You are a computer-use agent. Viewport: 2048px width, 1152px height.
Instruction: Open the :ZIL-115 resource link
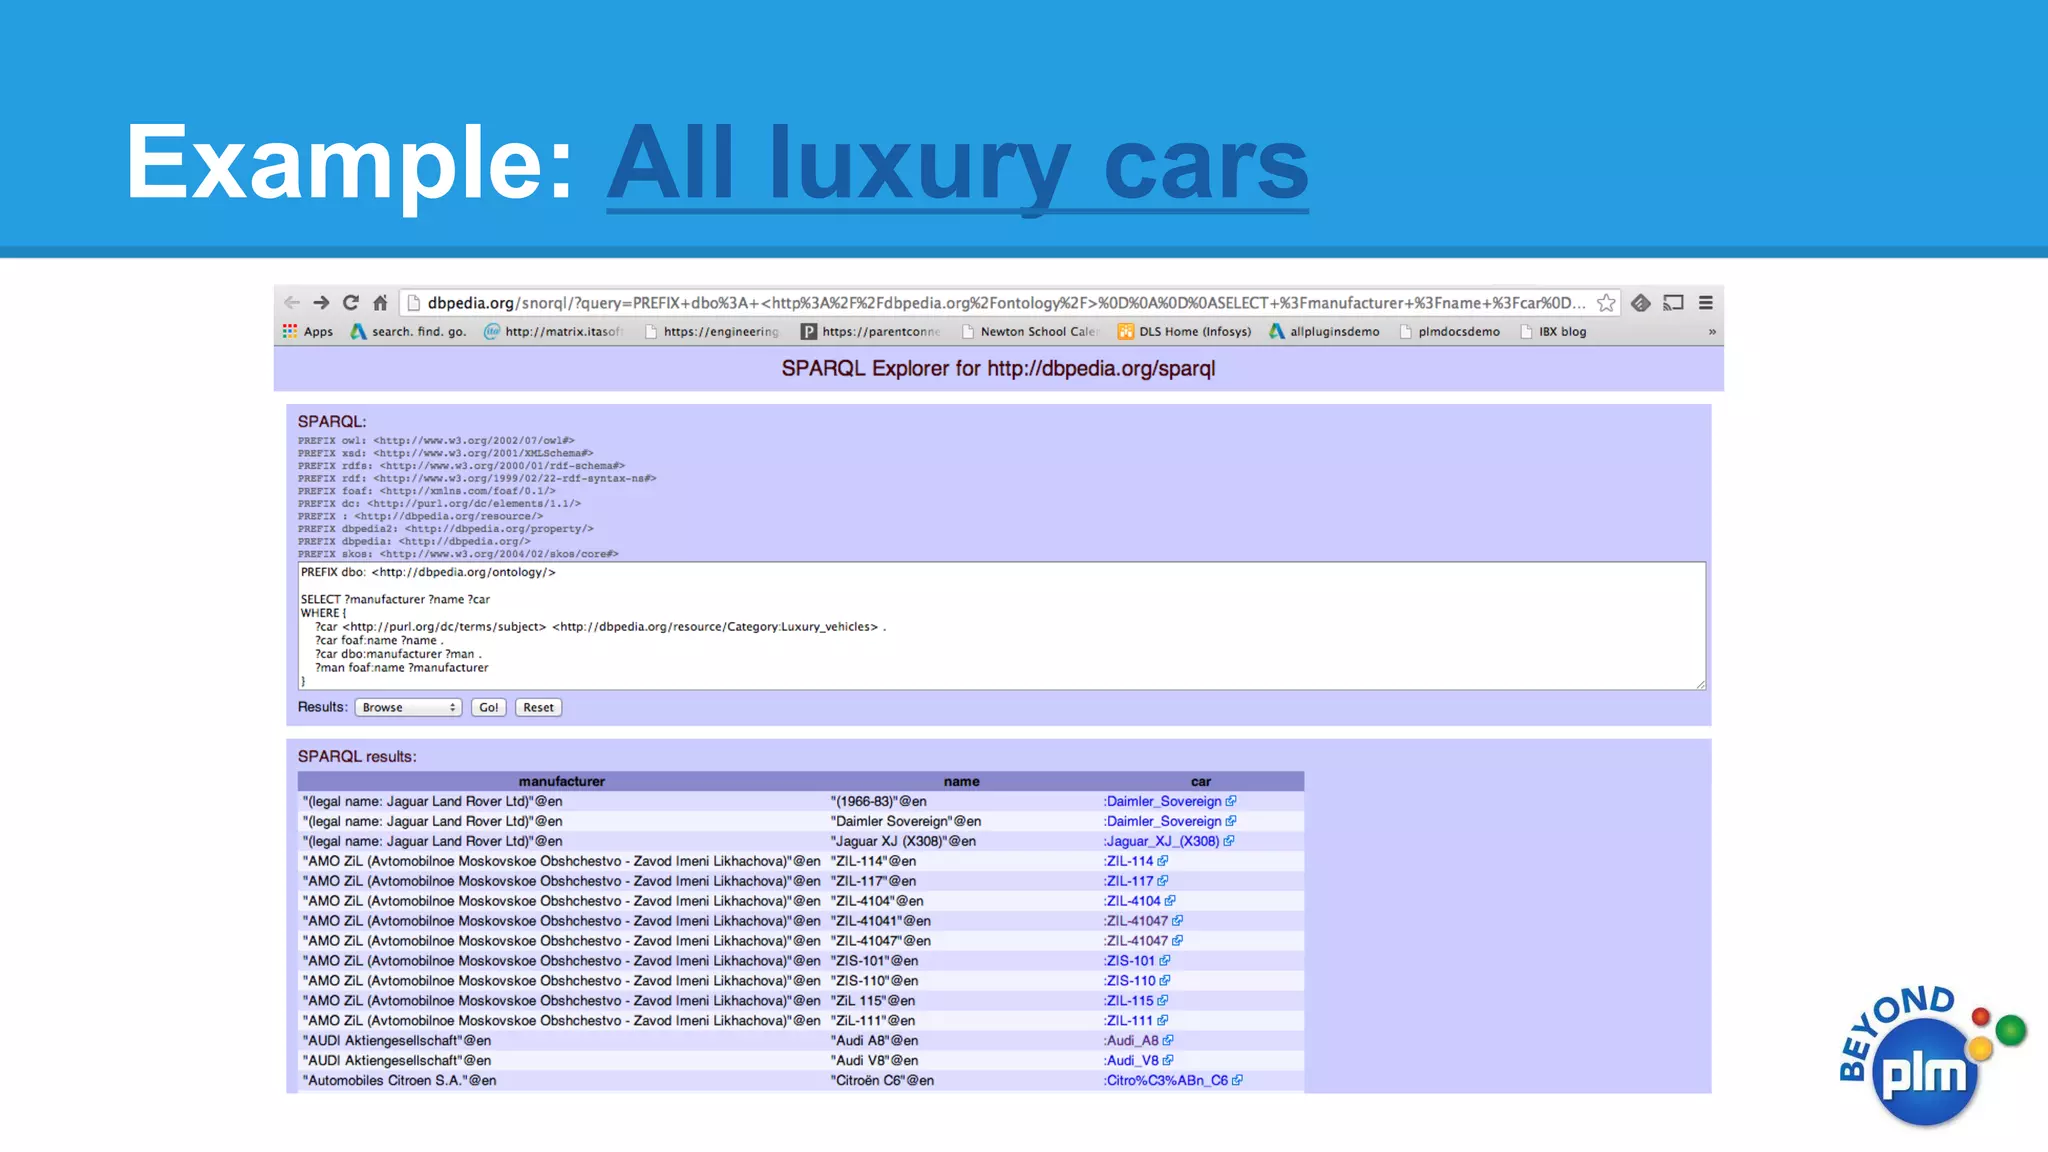(x=1128, y=1000)
